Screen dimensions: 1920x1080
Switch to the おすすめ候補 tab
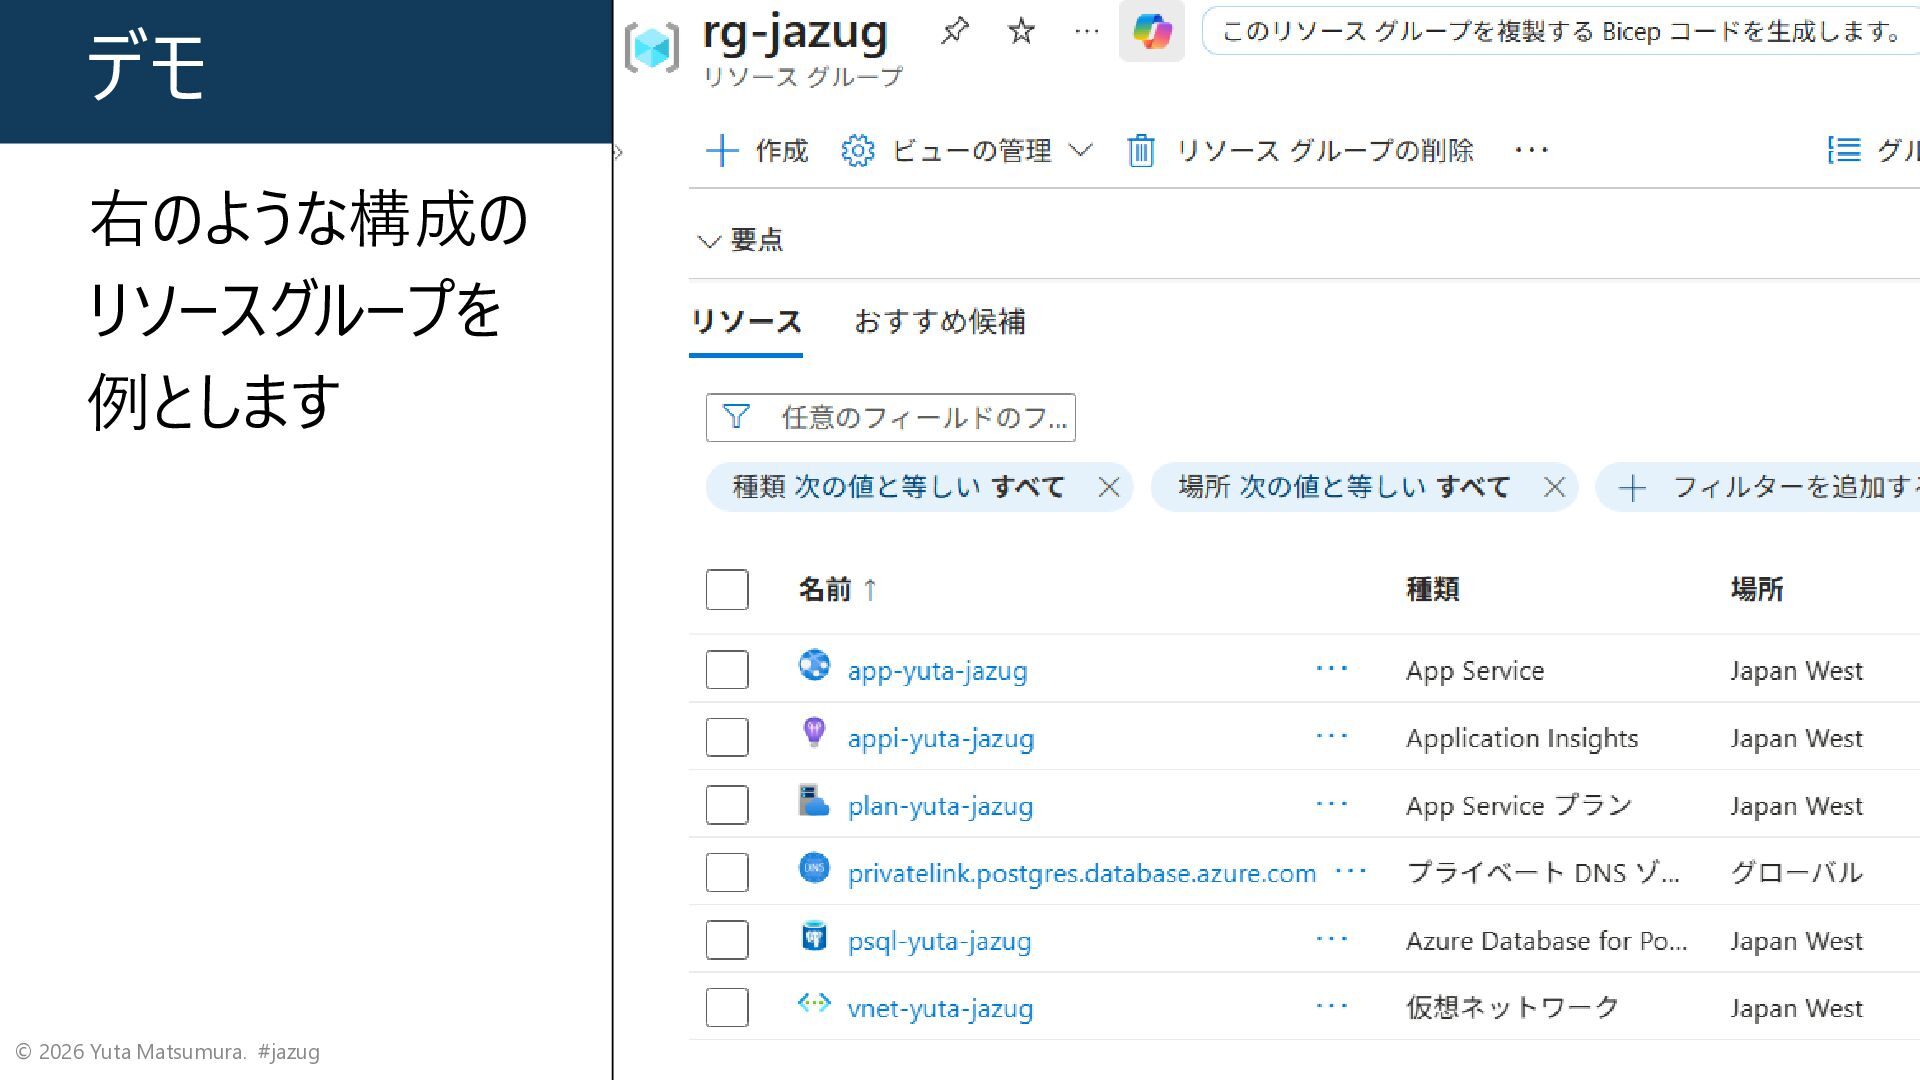point(939,321)
